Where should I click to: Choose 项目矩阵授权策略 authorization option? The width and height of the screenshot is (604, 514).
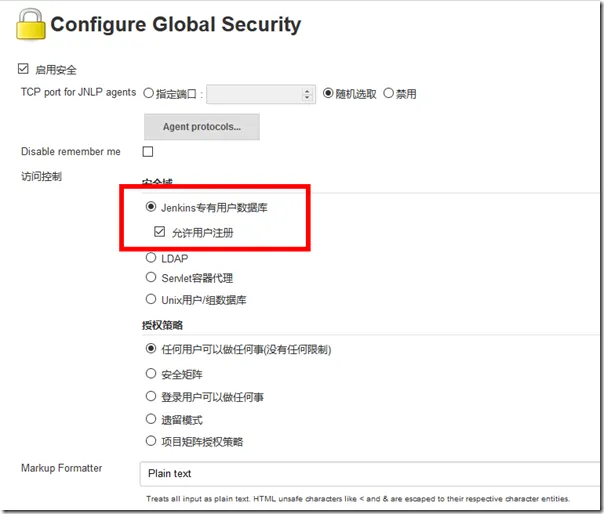[x=151, y=441]
